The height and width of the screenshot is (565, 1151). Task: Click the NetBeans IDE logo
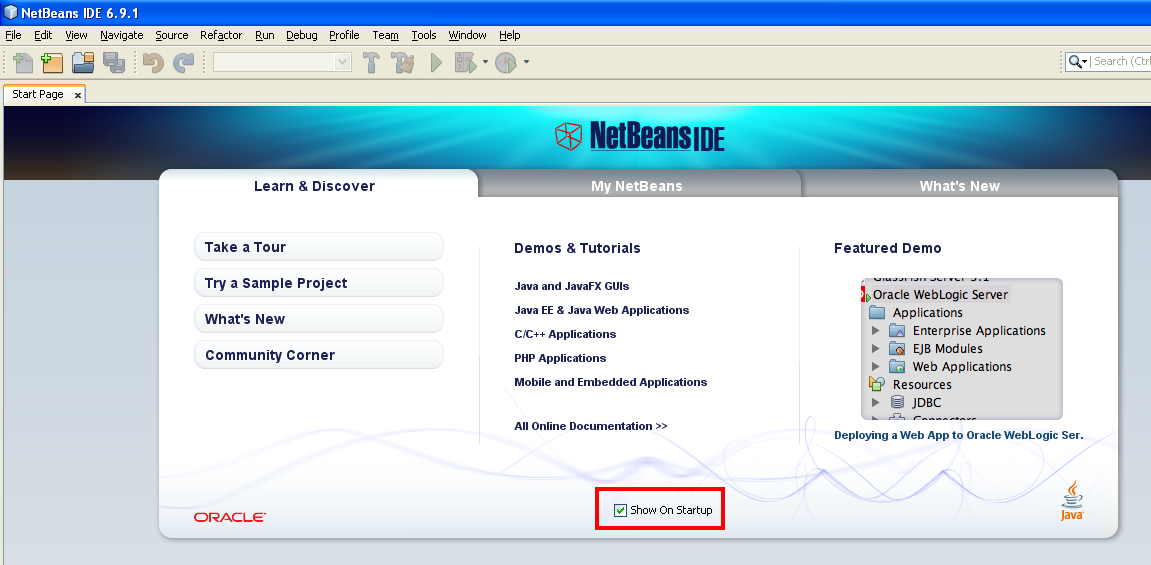point(639,136)
